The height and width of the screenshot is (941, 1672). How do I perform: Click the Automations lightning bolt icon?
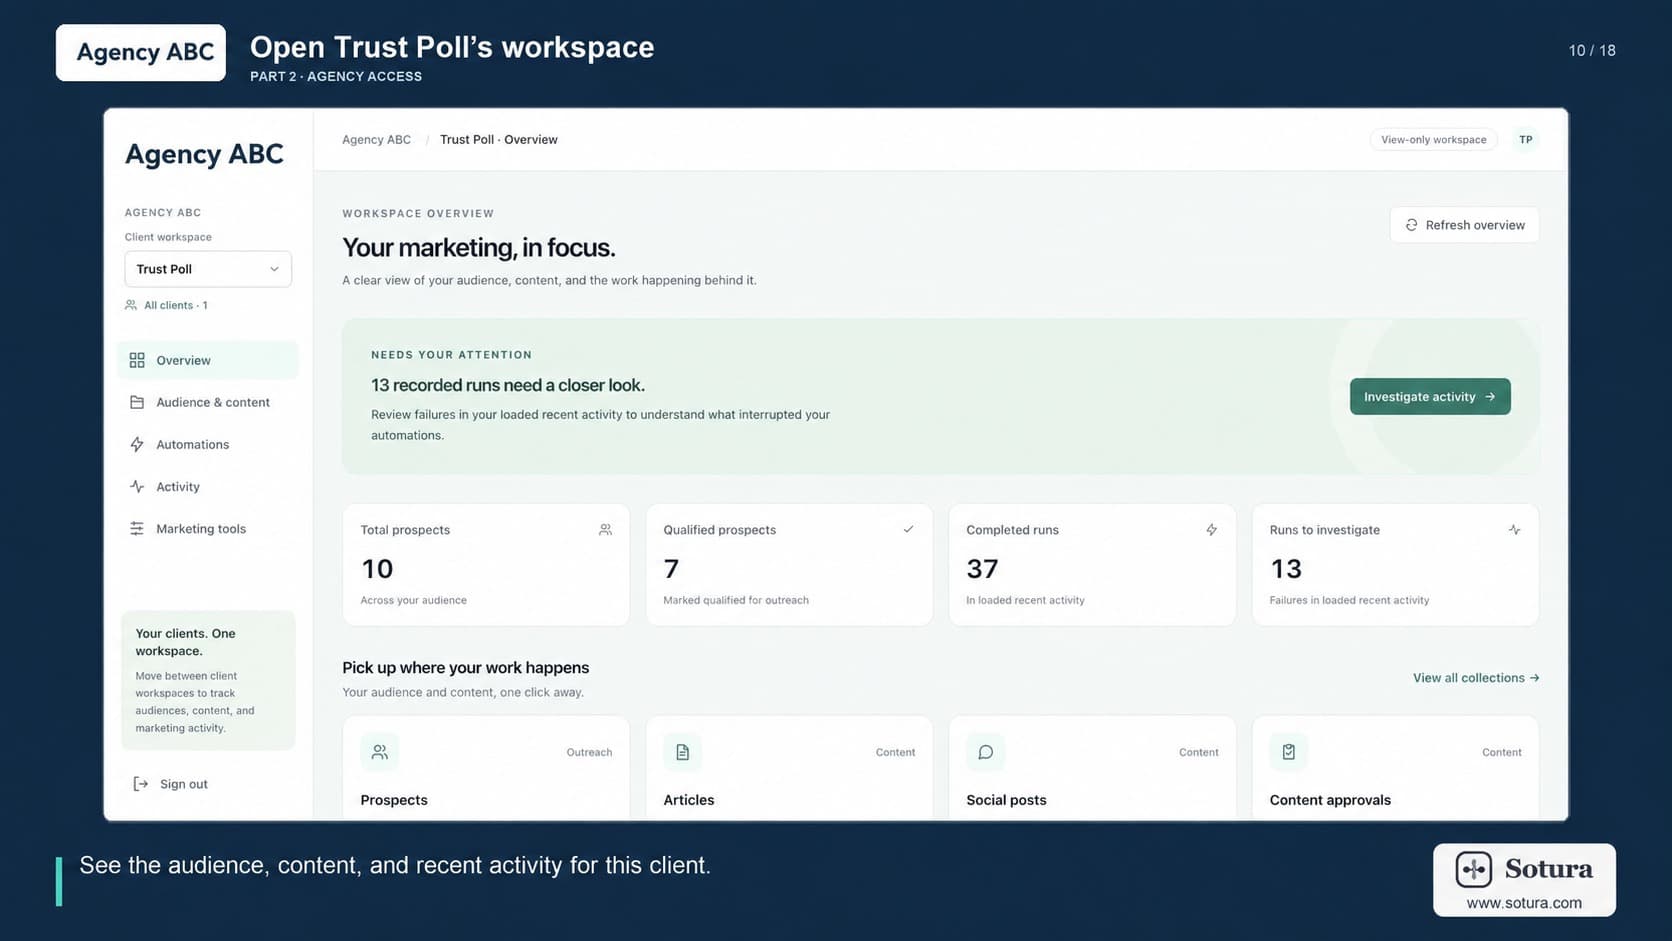137,444
